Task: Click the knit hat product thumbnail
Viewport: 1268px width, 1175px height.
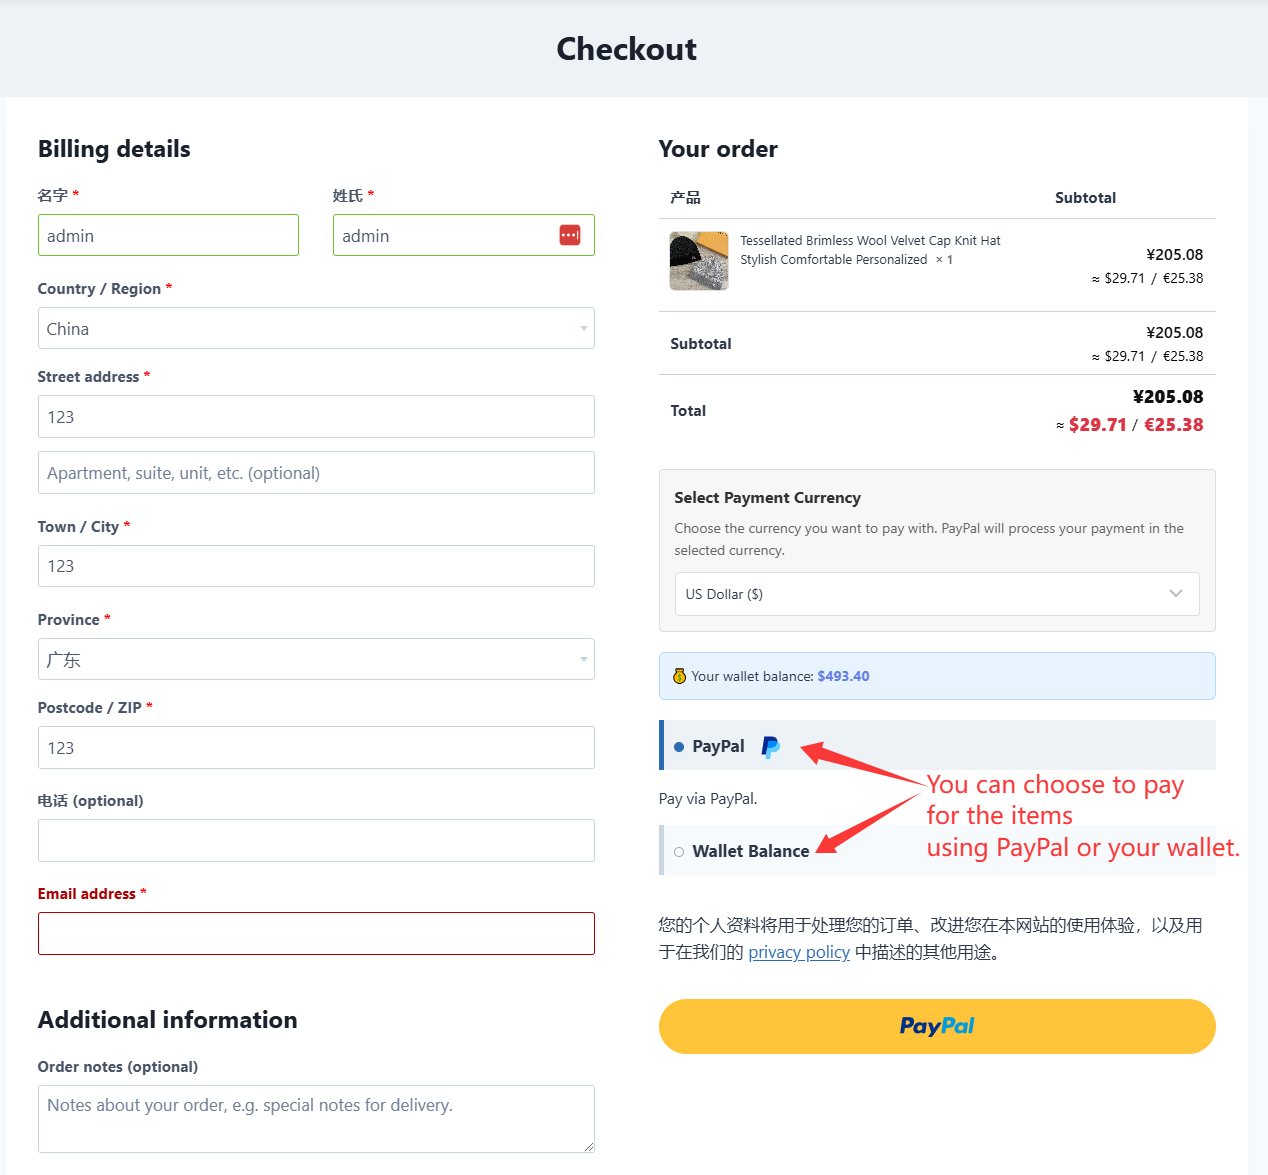Action: pos(698,261)
